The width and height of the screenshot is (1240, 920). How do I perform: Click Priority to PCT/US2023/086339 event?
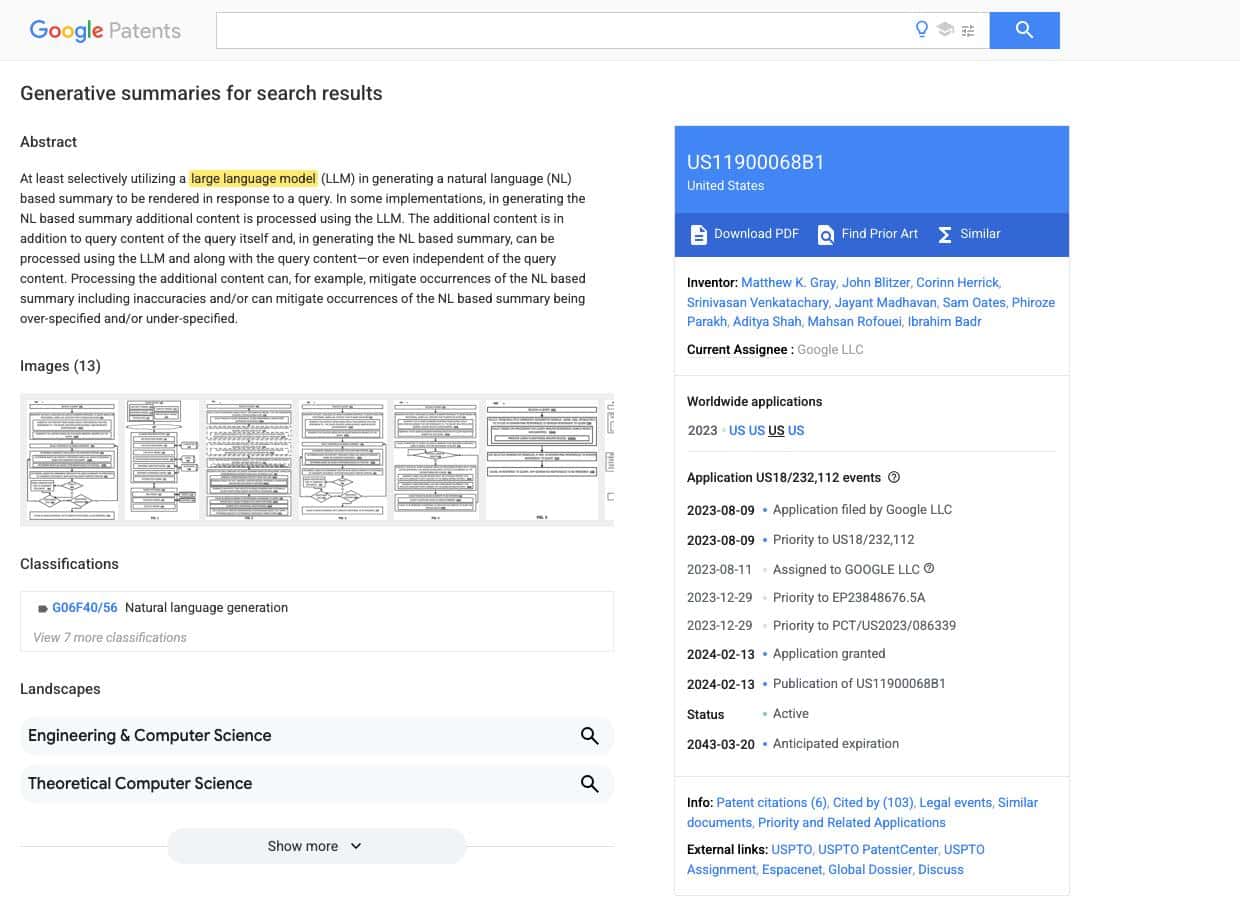[x=864, y=625]
